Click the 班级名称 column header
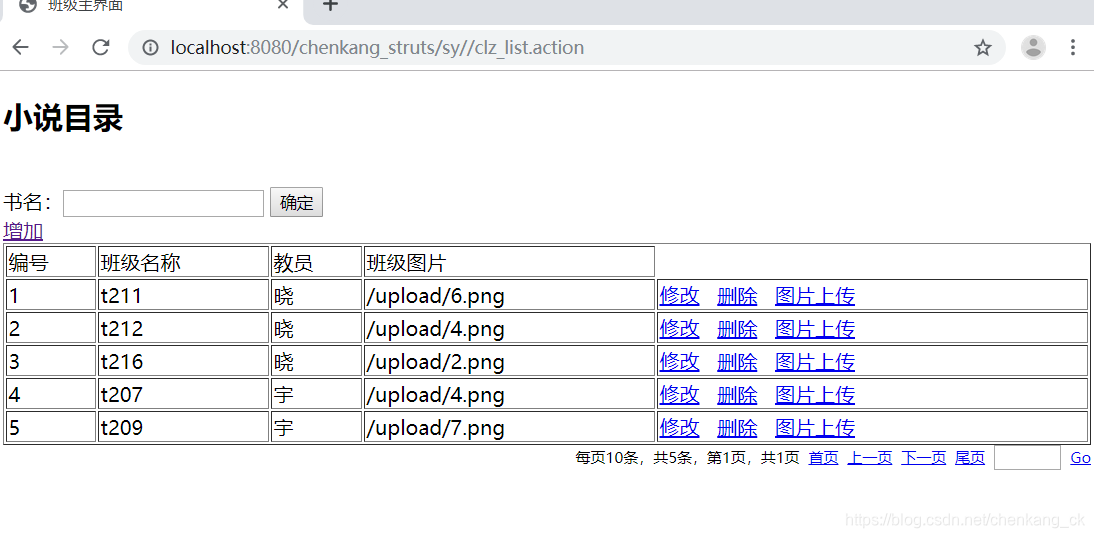 183,262
